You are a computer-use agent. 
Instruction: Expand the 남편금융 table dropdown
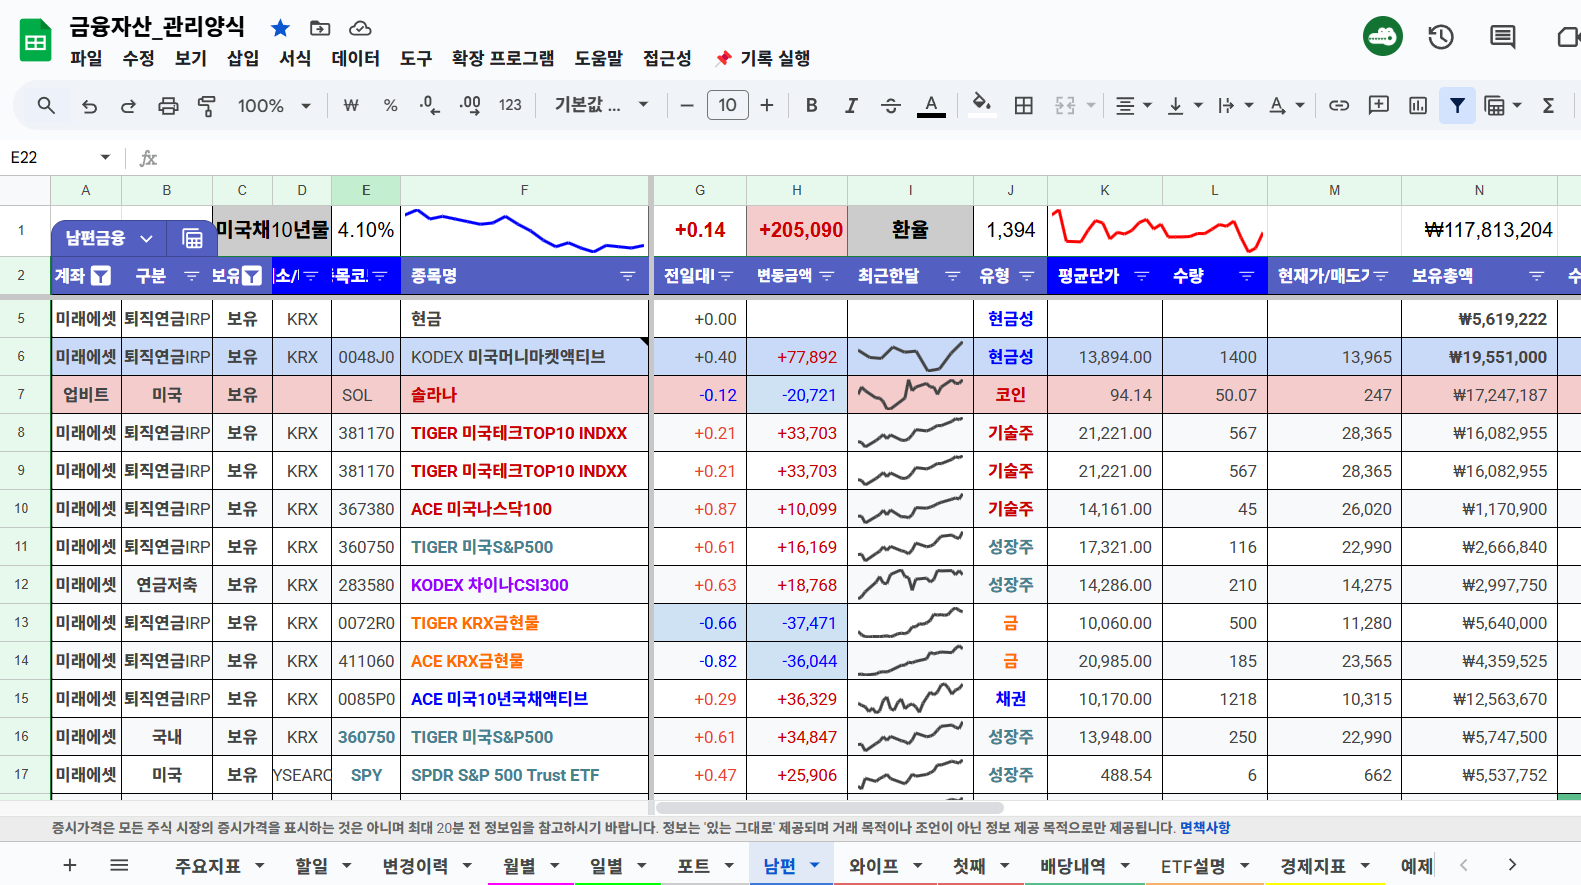(x=146, y=238)
